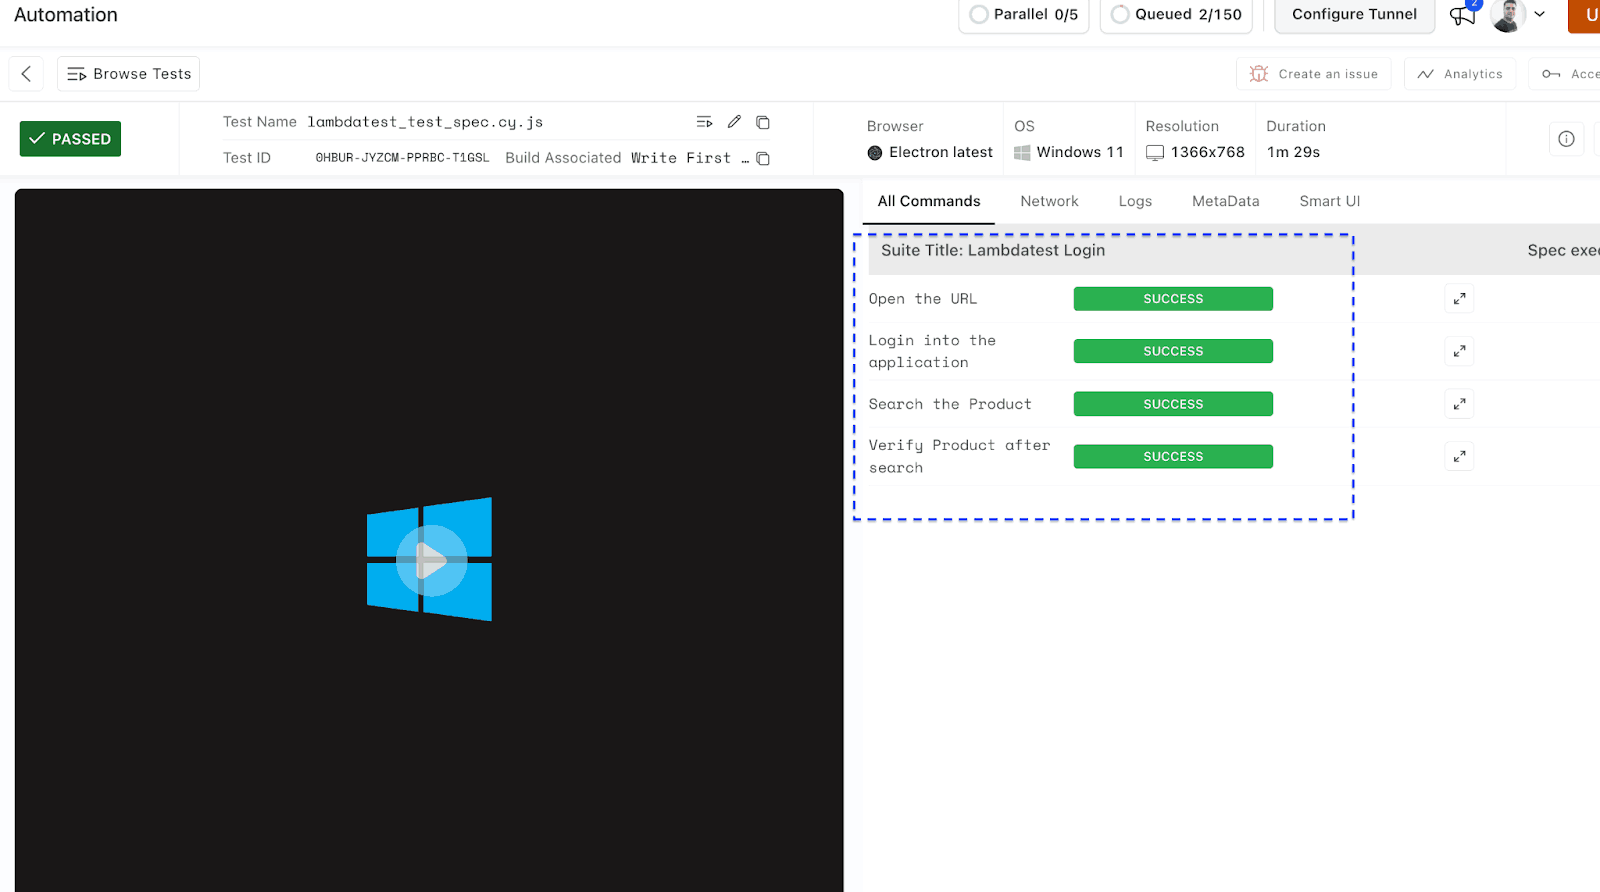Open Browse Tests
The image size is (1600, 892).
click(x=128, y=74)
